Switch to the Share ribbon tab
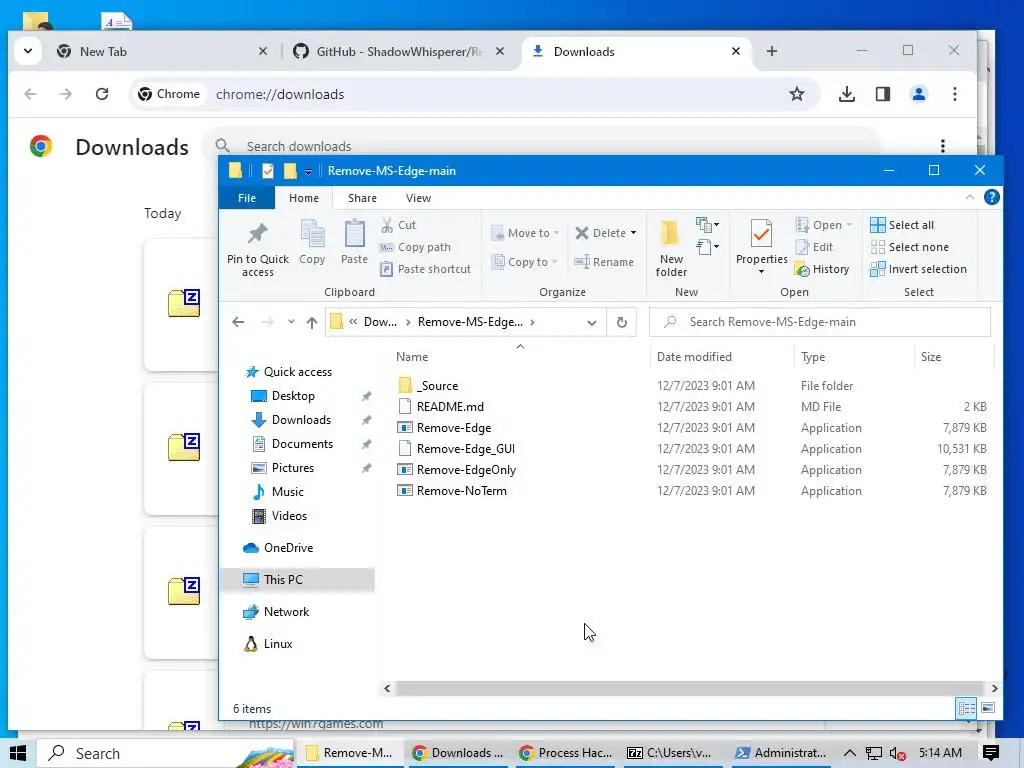 362,198
